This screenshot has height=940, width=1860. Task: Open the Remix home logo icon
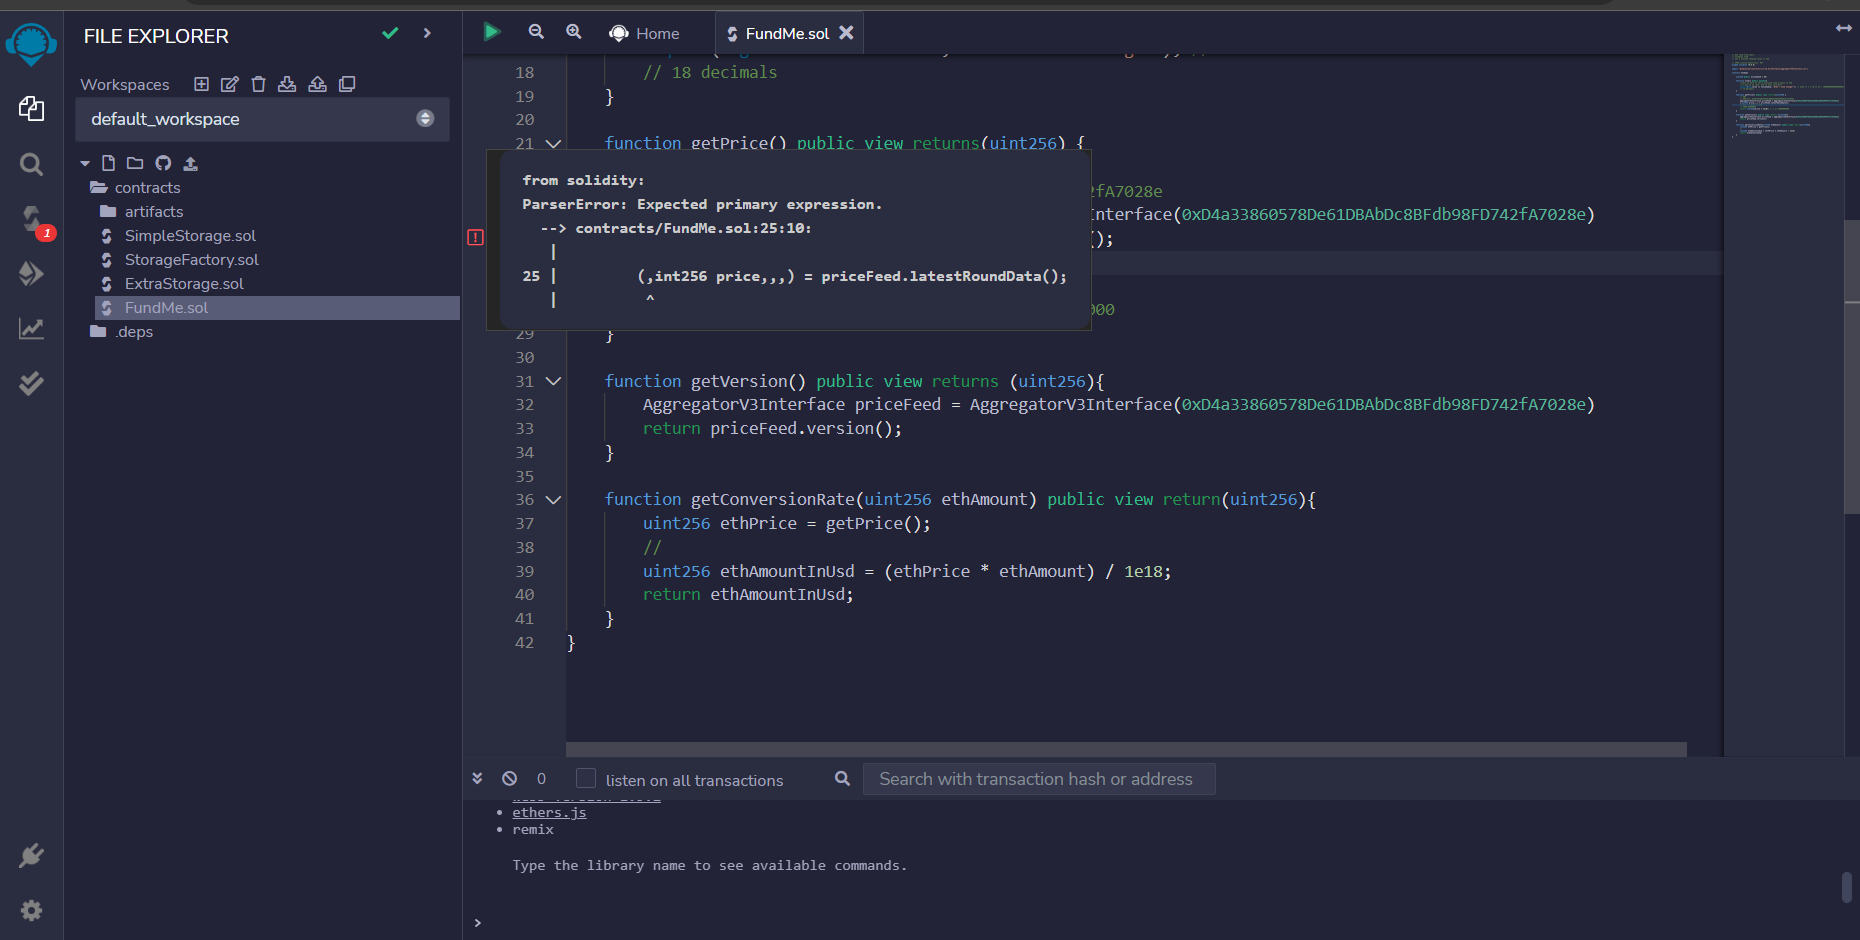point(31,45)
